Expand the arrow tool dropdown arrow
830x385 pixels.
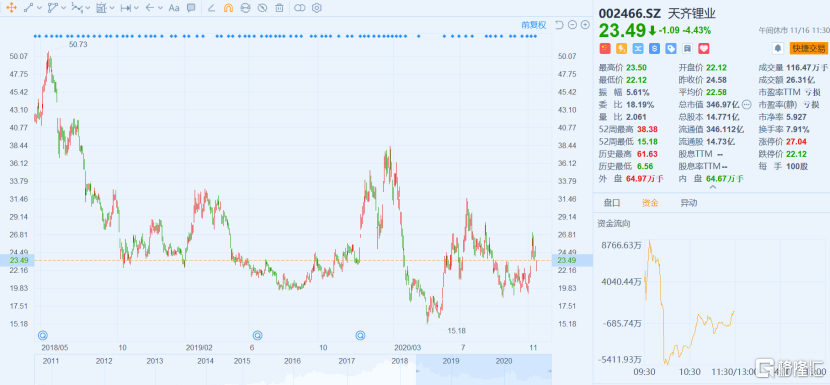click(160, 8)
